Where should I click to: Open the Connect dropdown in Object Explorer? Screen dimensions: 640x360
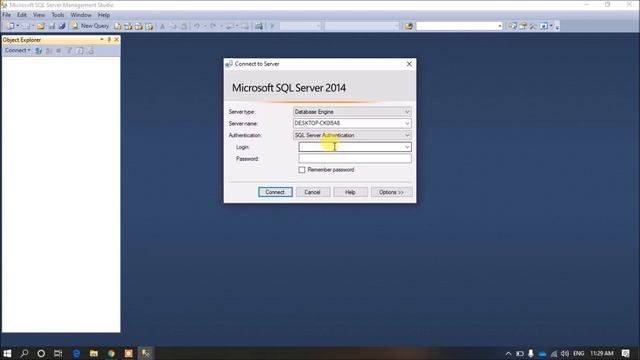point(18,50)
